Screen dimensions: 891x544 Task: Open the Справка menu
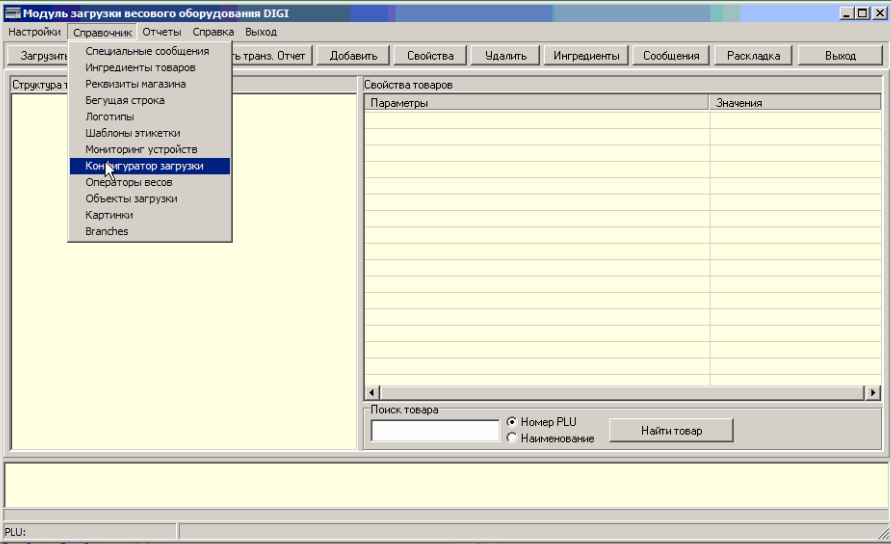point(213,32)
